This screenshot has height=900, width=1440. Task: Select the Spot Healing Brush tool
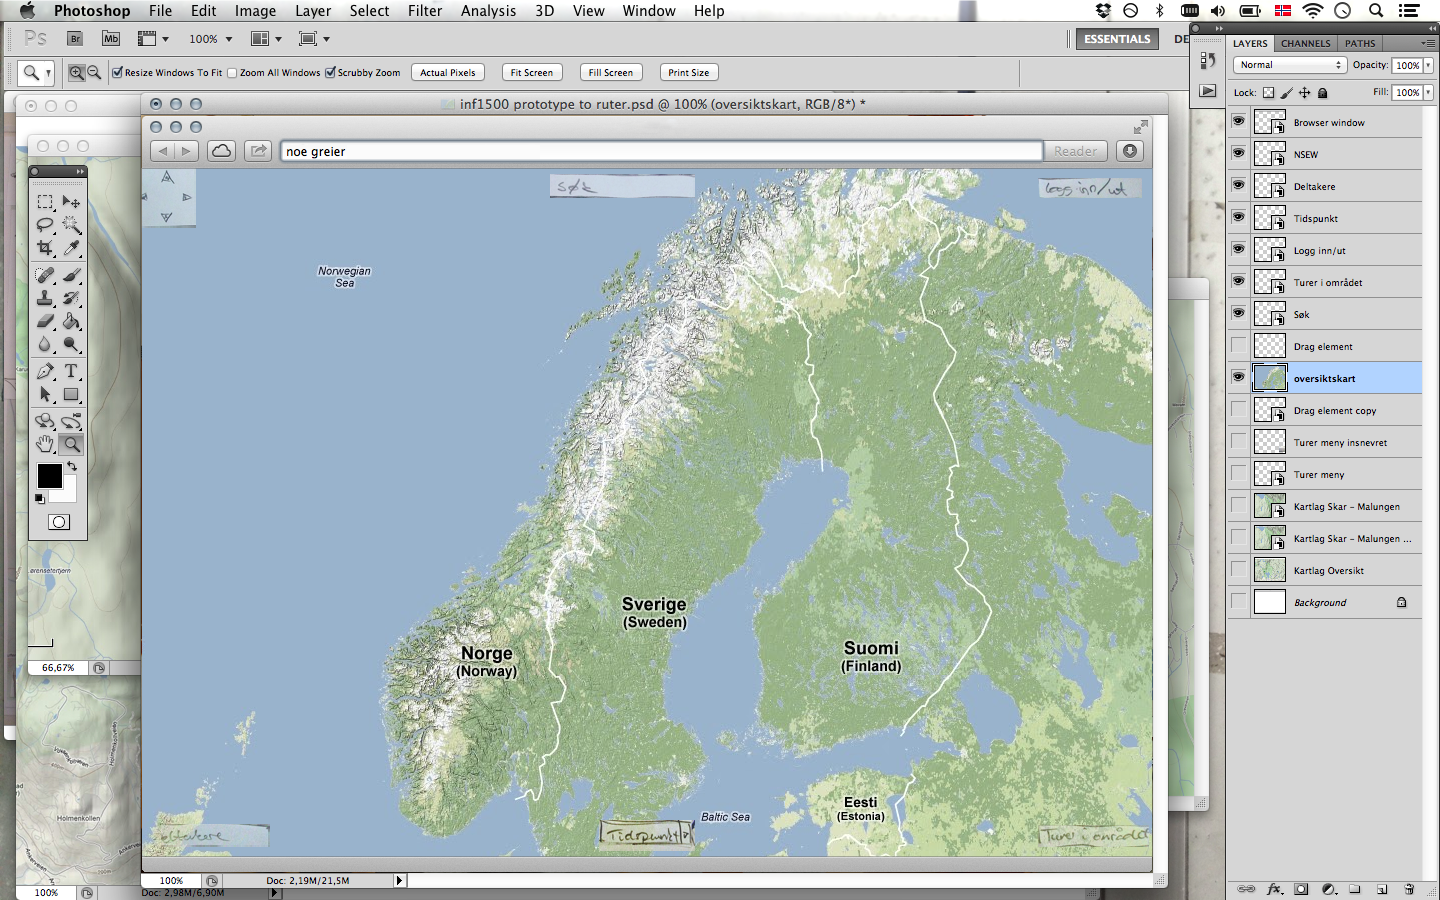(x=45, y=275)
